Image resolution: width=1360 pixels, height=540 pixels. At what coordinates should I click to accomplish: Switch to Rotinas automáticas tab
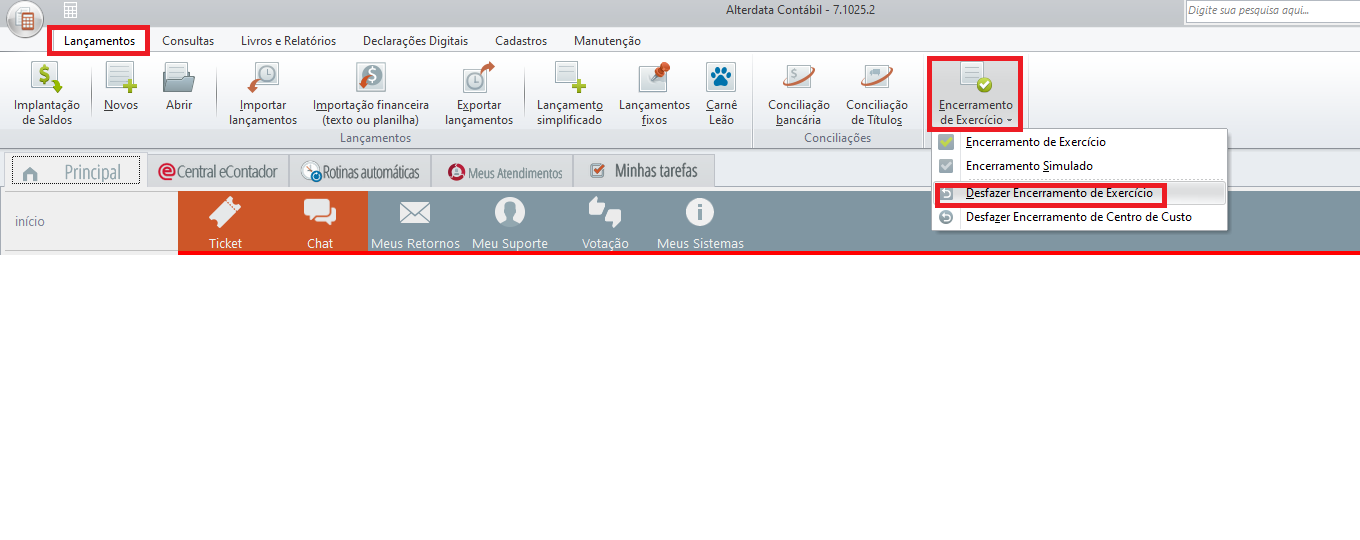pyautogui.click(x=360, y=172)
